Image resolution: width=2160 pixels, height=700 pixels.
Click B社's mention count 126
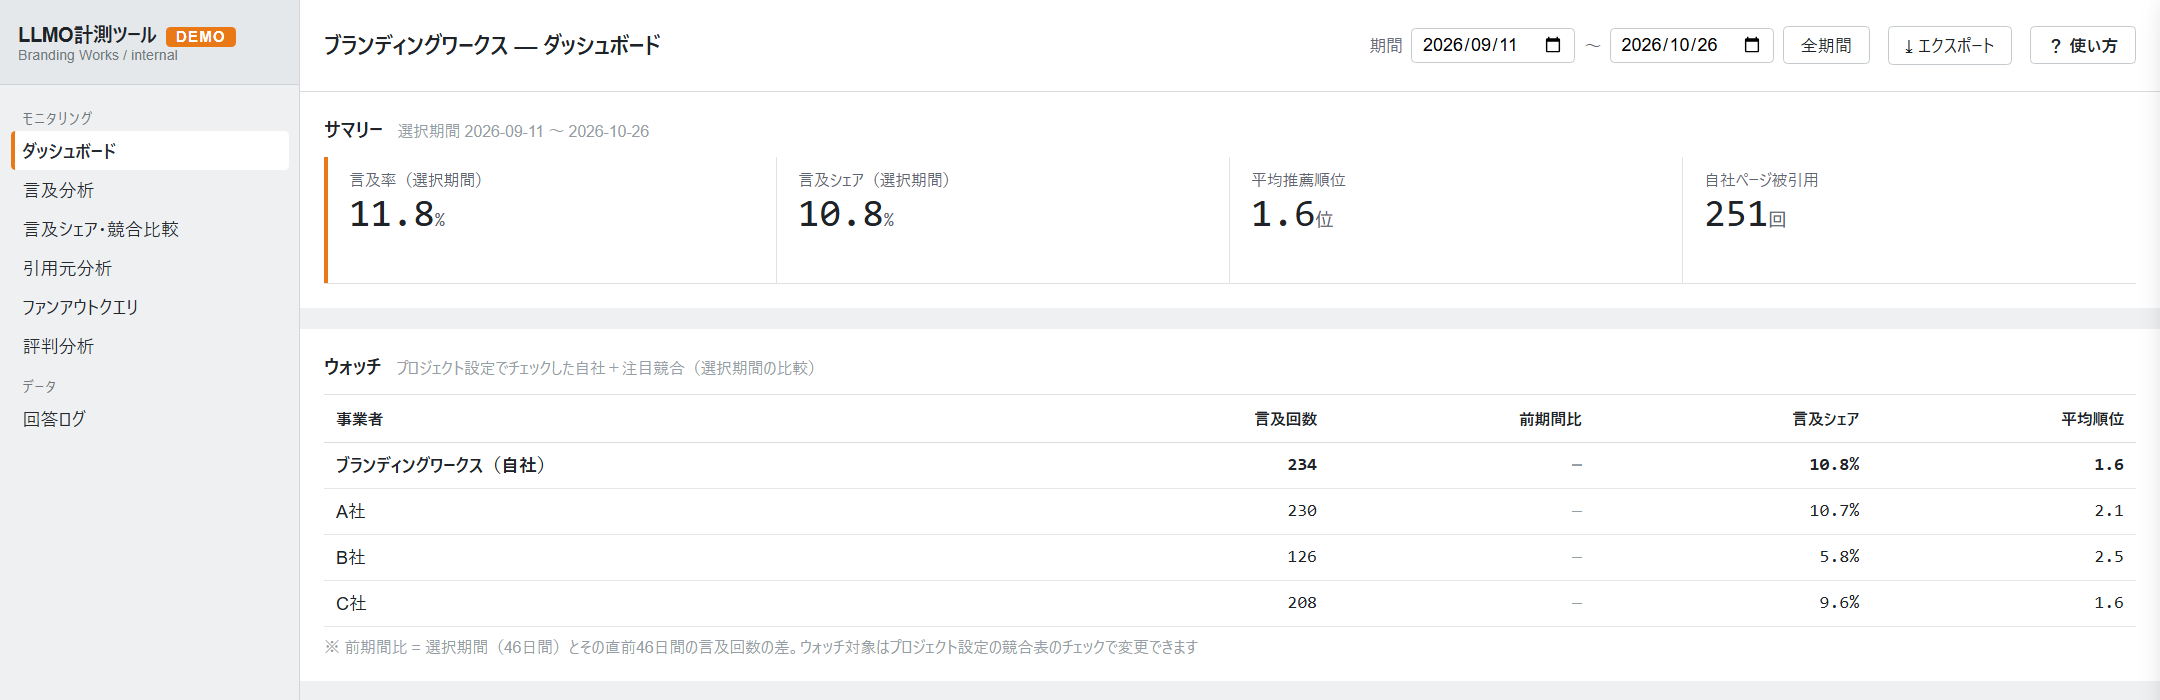tap(1302, 557)
